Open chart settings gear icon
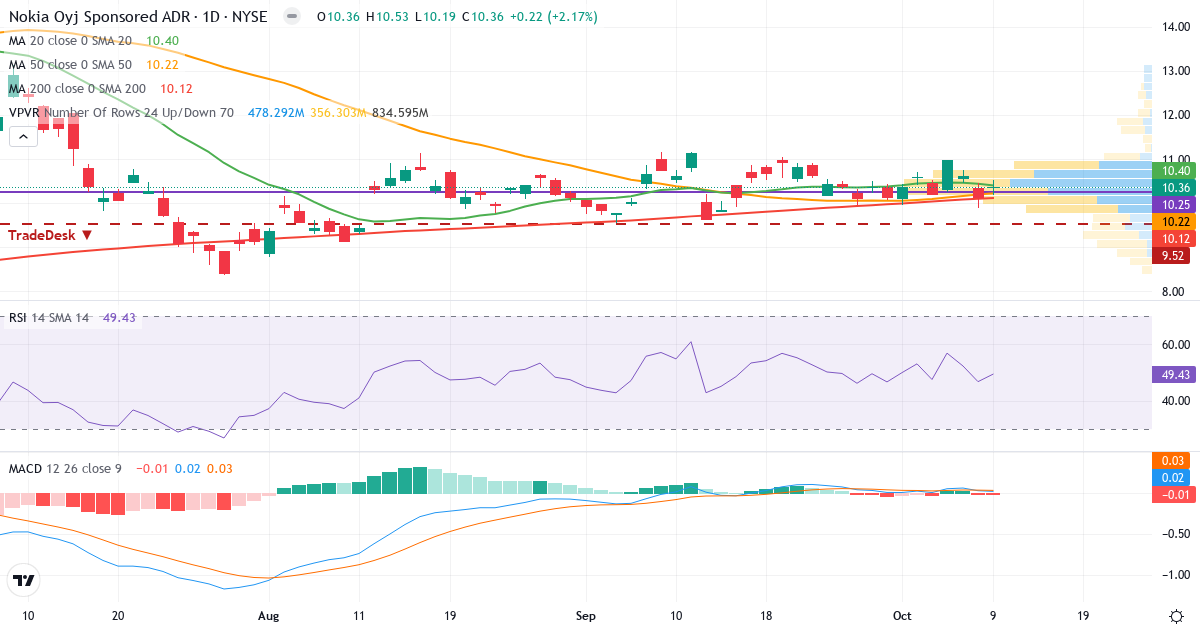Image resolution: width=1200 pixels, height=630 pixels. (1176, 615)
